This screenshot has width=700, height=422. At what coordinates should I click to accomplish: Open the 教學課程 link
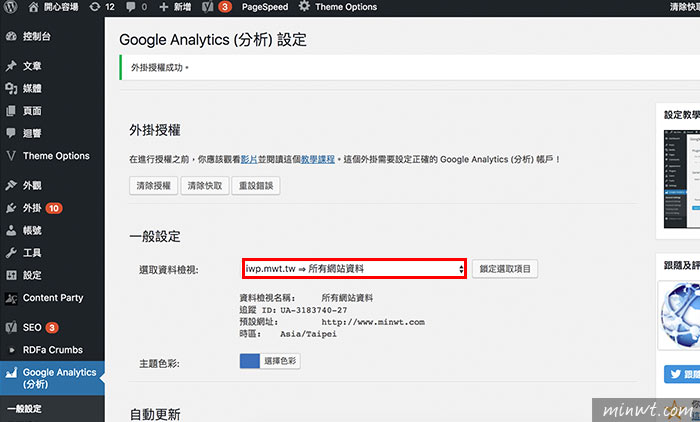pos(317,159)
